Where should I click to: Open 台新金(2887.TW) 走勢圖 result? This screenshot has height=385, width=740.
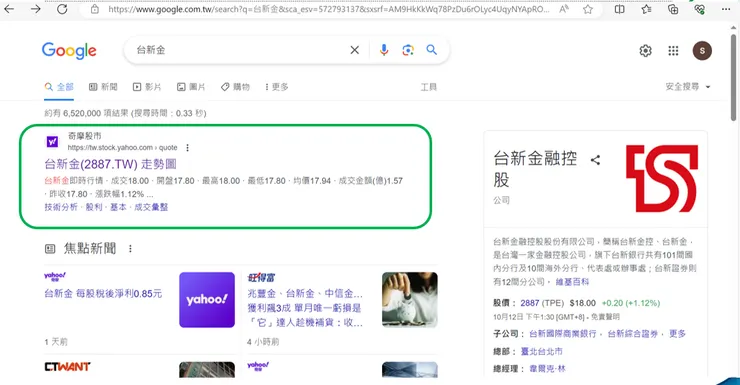110,164
